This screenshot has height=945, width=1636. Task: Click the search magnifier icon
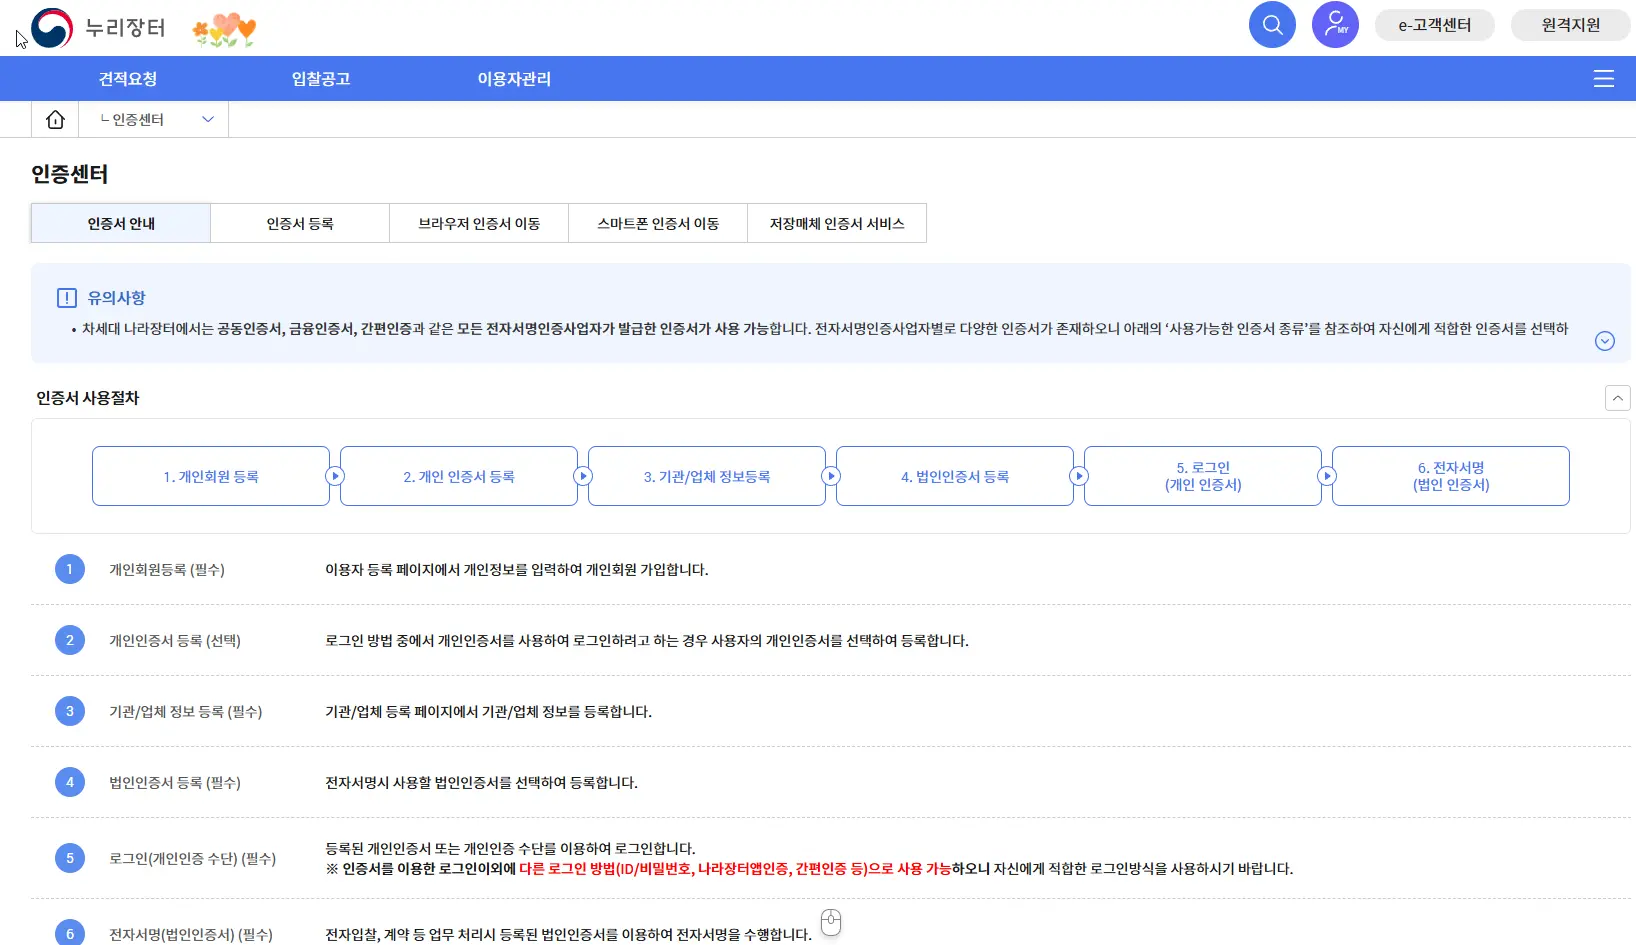coord(1272,24)
